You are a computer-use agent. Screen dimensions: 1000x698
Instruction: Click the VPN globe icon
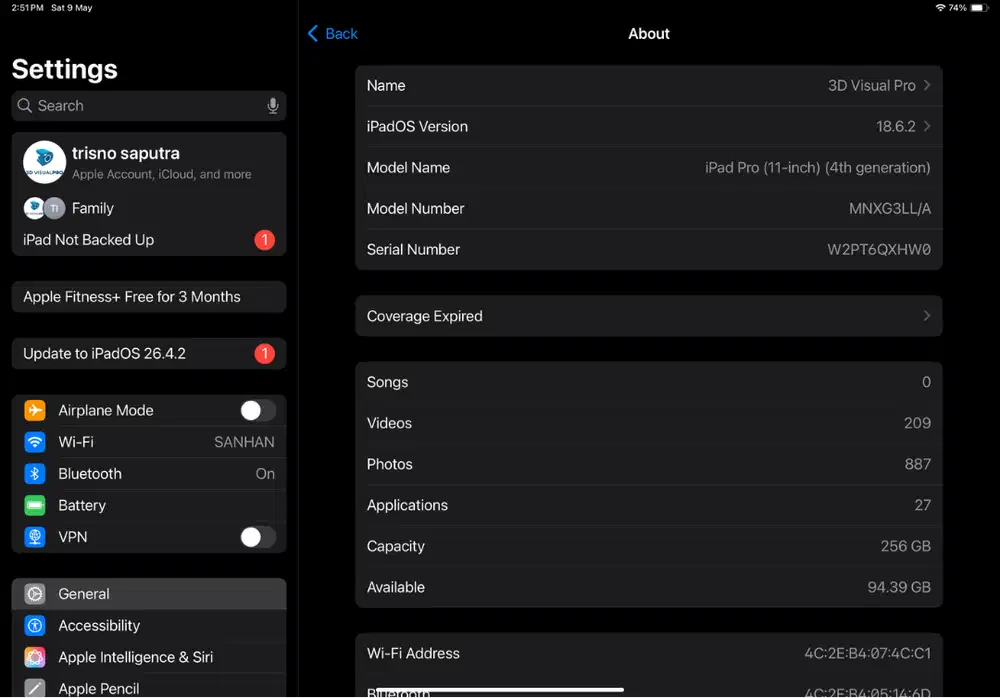coord(34,537)
